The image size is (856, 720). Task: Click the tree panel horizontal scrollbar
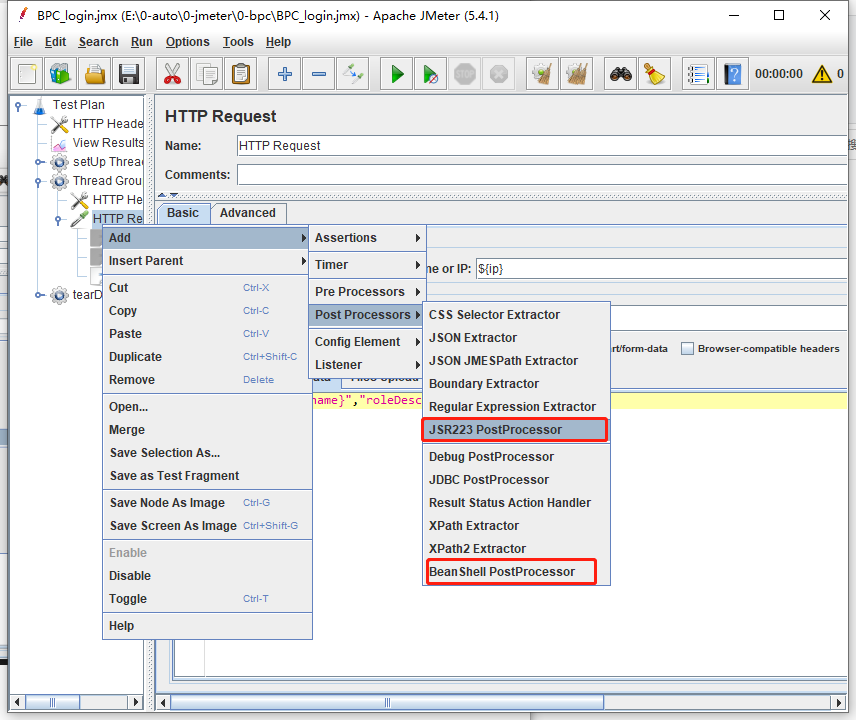[52, 702]
